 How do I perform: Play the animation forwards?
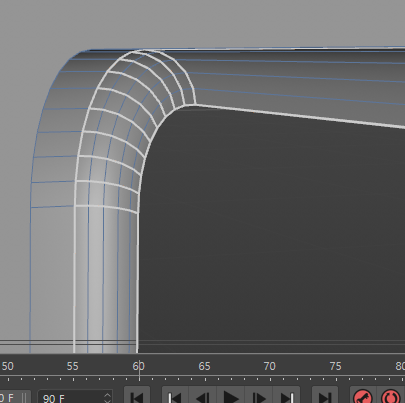click(231, 396)
